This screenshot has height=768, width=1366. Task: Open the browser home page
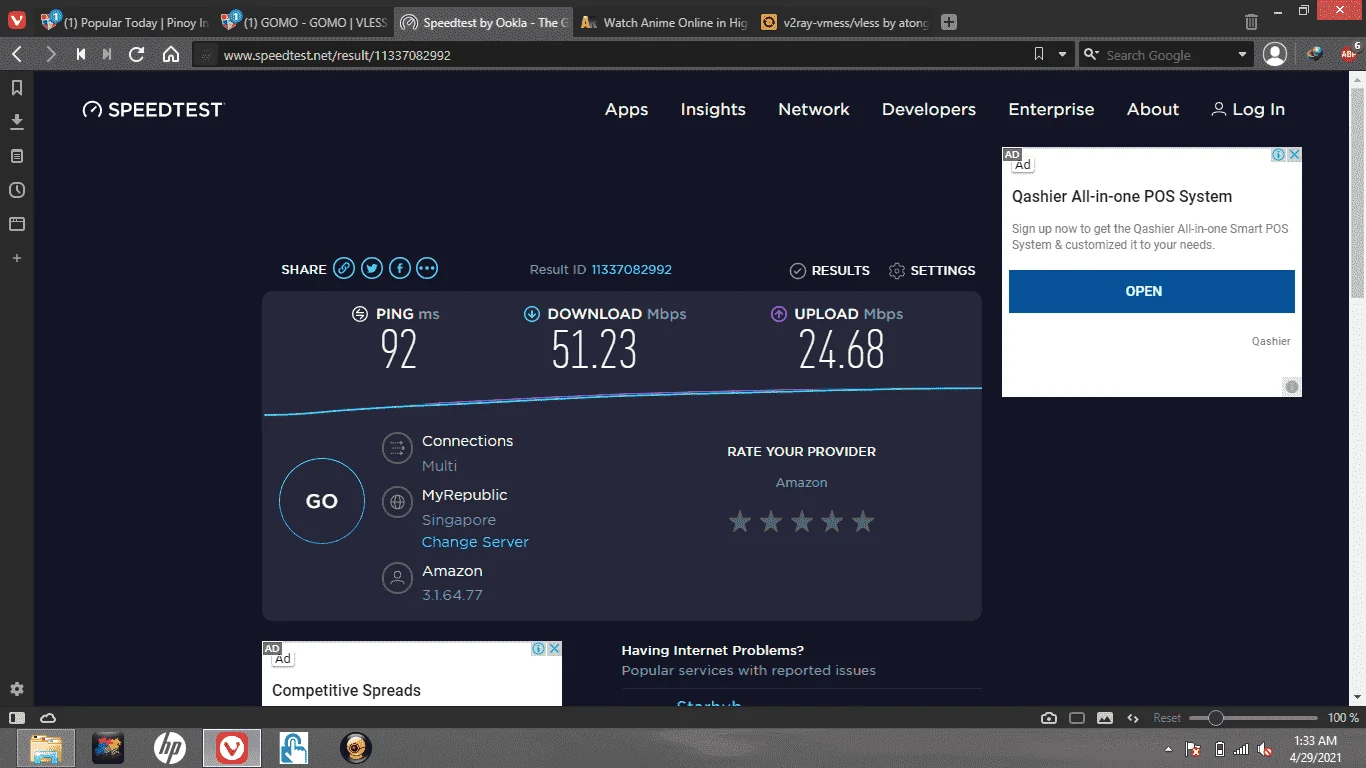point(171,54)
